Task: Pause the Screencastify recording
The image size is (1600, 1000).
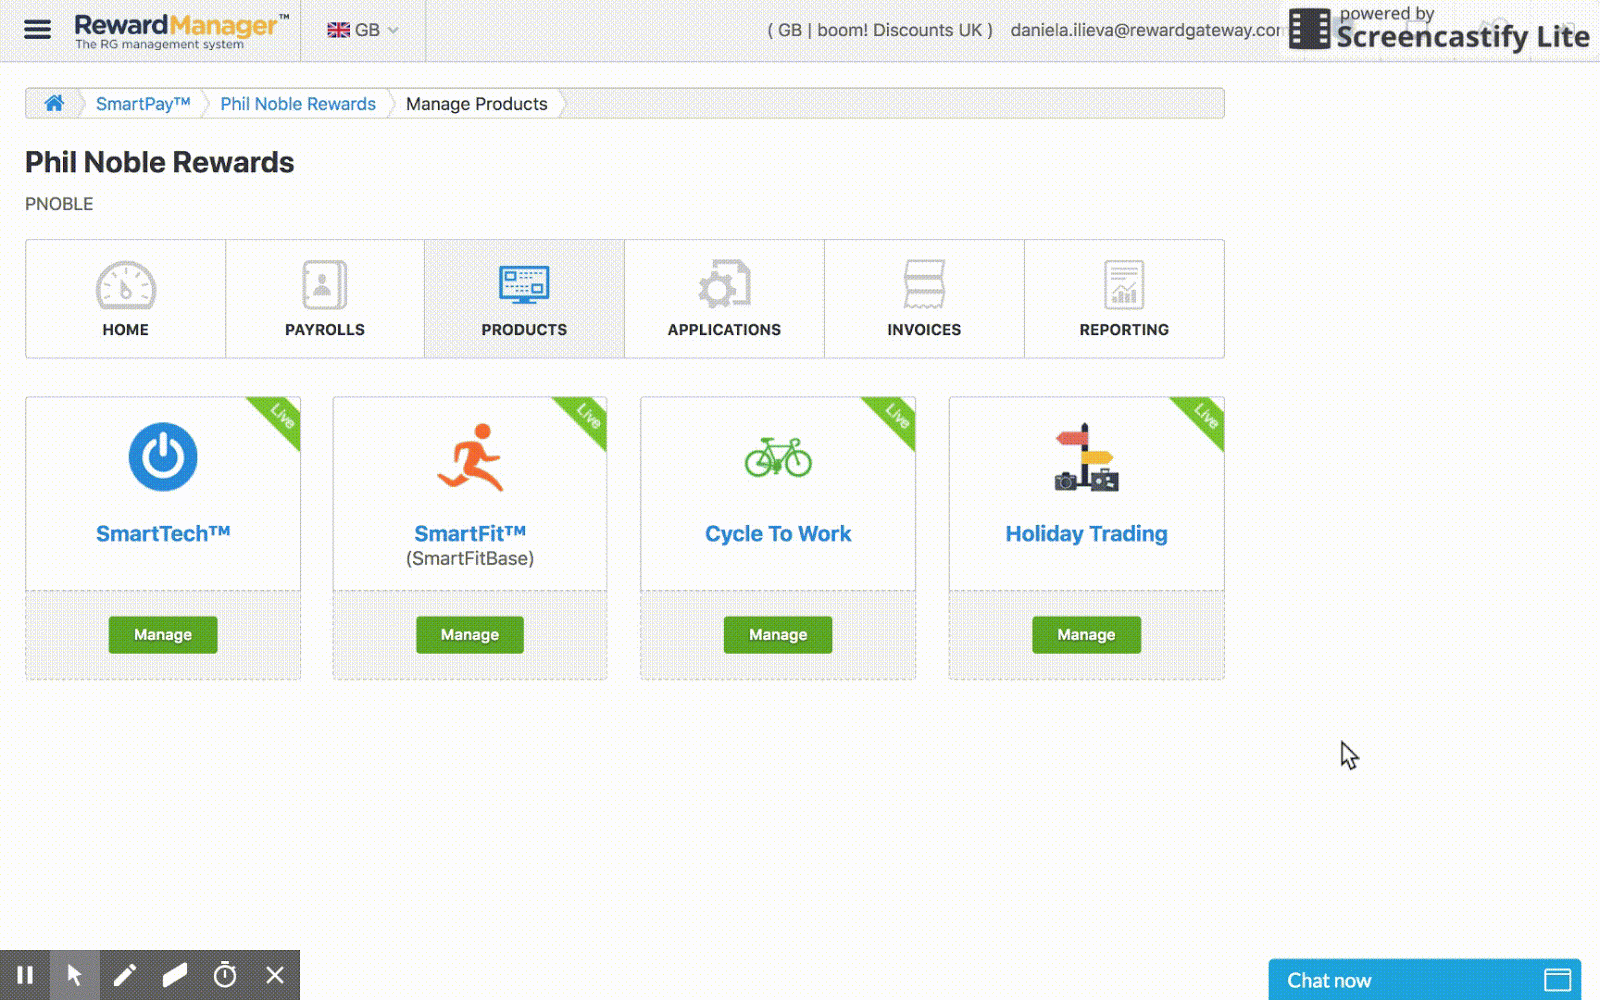Action: 25,975
